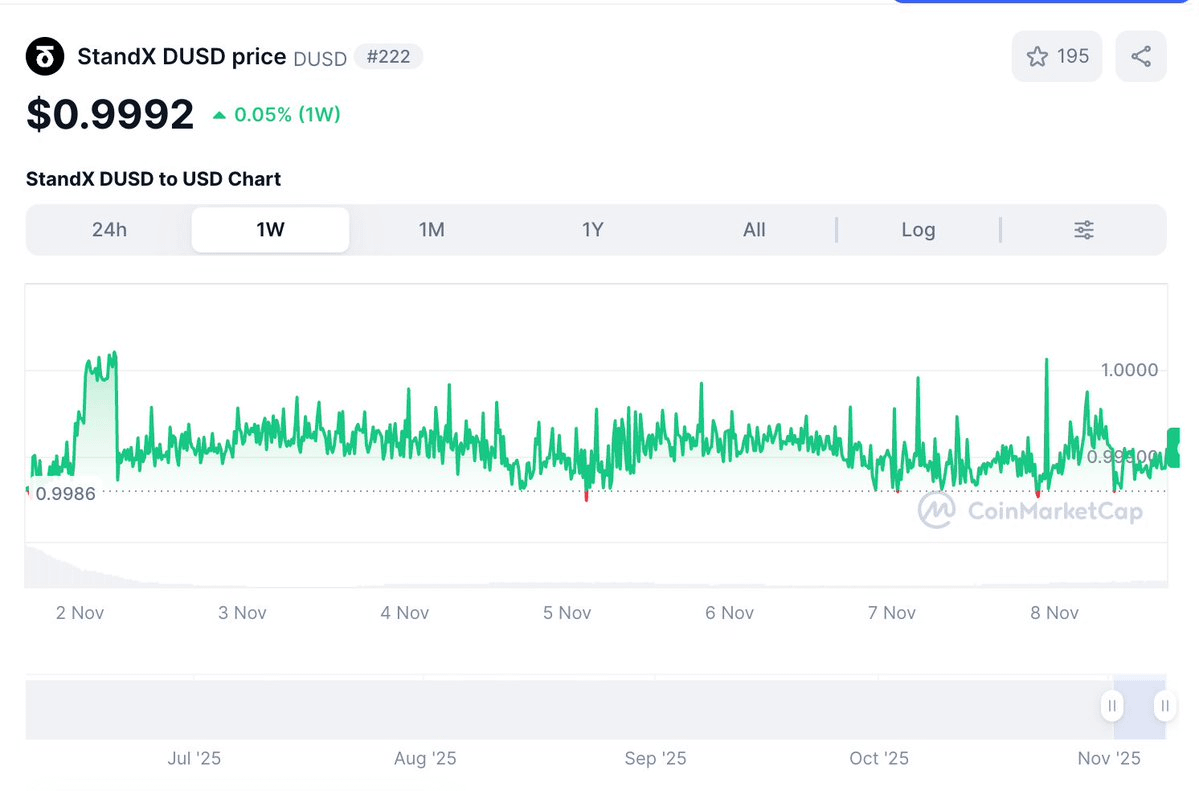The image size is (1199, 791).
Task: Click the 5 Nov date label
Action: click(x=567, y=613)
